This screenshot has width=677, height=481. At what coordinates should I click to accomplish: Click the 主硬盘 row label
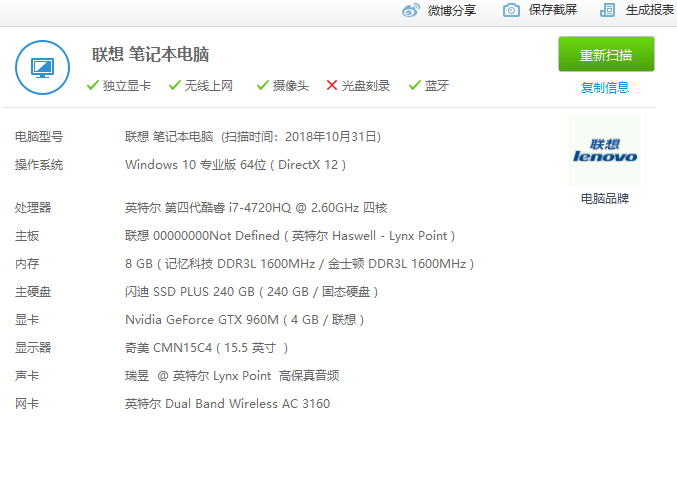(33, 292)
